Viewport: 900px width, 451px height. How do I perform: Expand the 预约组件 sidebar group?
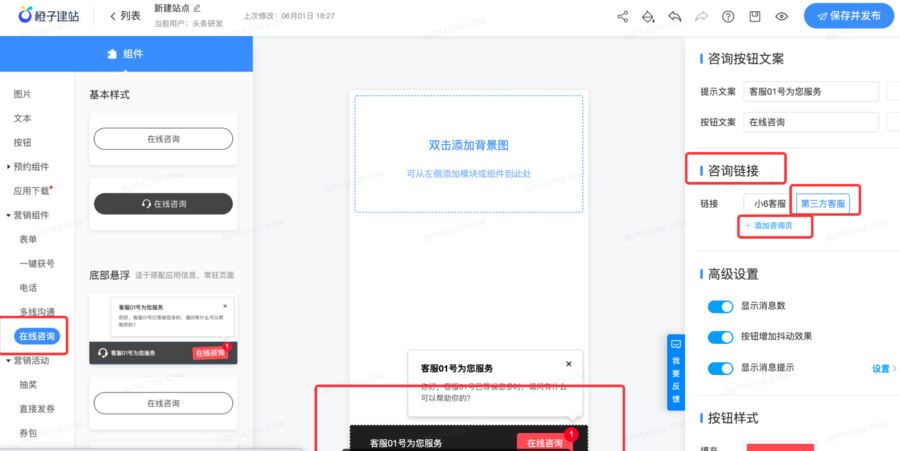(9, 167)
